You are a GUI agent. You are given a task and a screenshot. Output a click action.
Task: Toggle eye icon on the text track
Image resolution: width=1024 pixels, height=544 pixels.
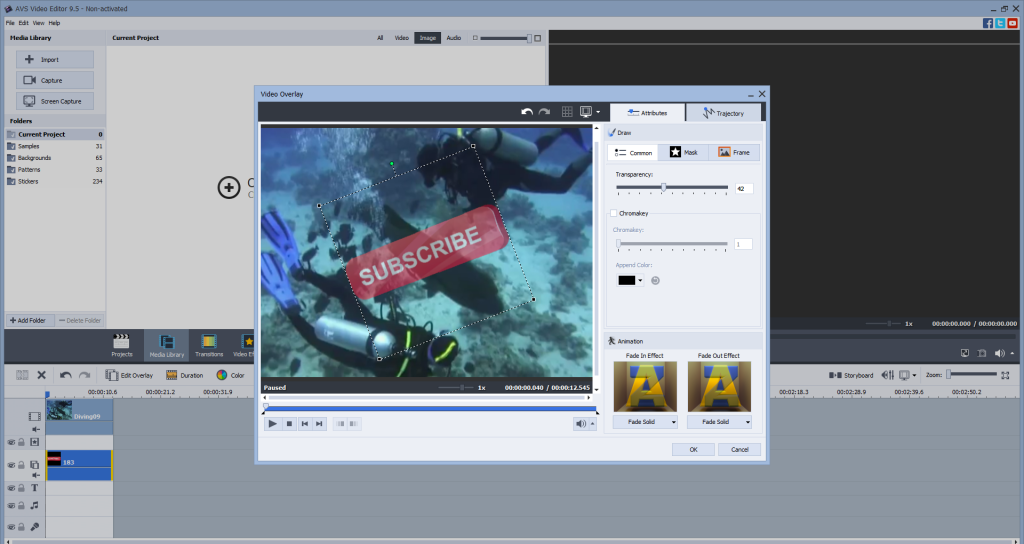(x=11, y=488)
